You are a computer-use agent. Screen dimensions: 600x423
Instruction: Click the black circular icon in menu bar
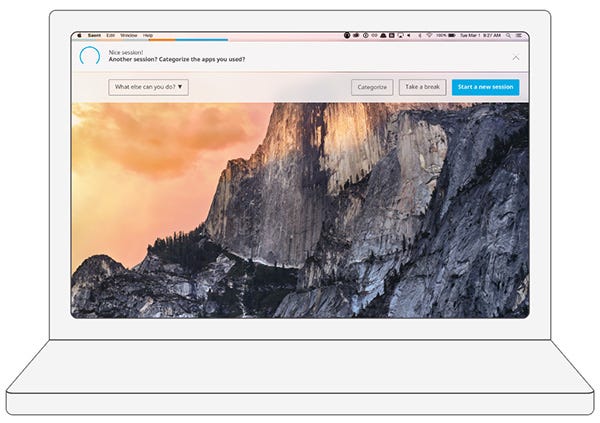tap(347, 35)
